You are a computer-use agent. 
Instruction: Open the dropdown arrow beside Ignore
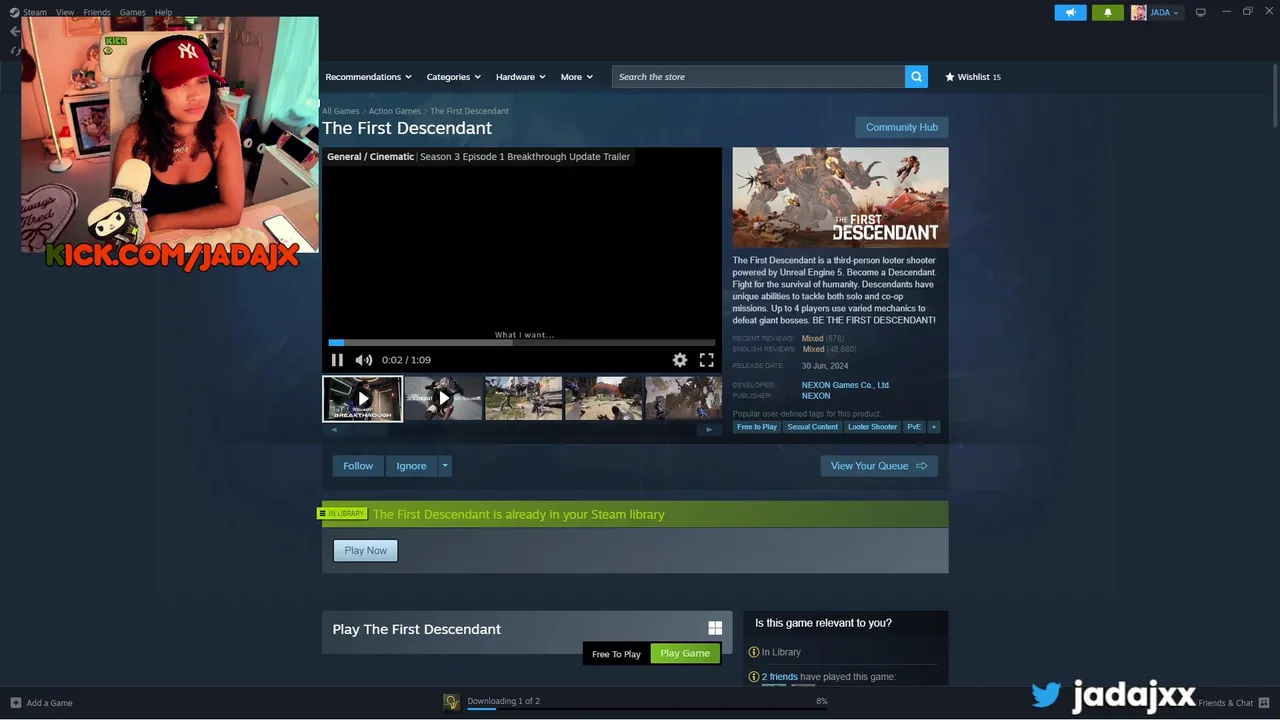tap(445, 466)
